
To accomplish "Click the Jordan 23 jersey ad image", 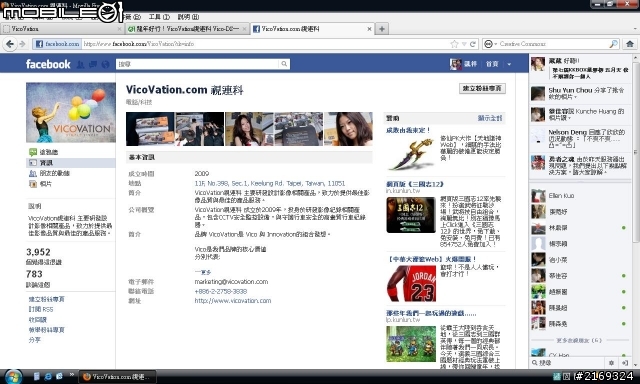I will point(411,284).
